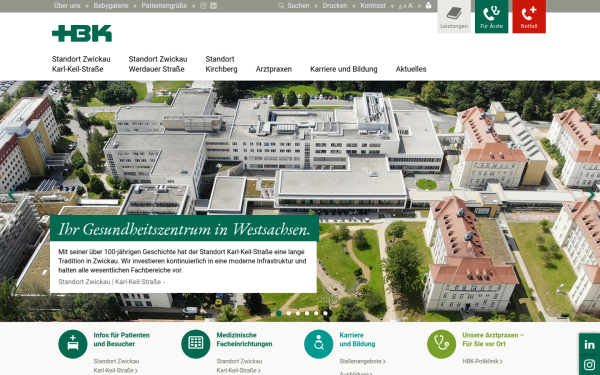Open Karriere und Bildung main menu

pyautogui.click(x=344, y=69)
